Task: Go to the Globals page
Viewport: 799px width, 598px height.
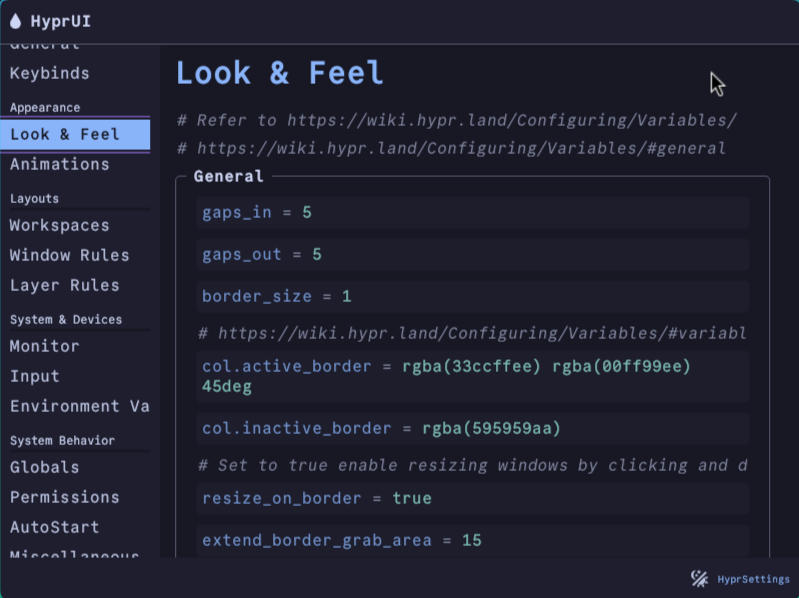Action: point(44,467)
